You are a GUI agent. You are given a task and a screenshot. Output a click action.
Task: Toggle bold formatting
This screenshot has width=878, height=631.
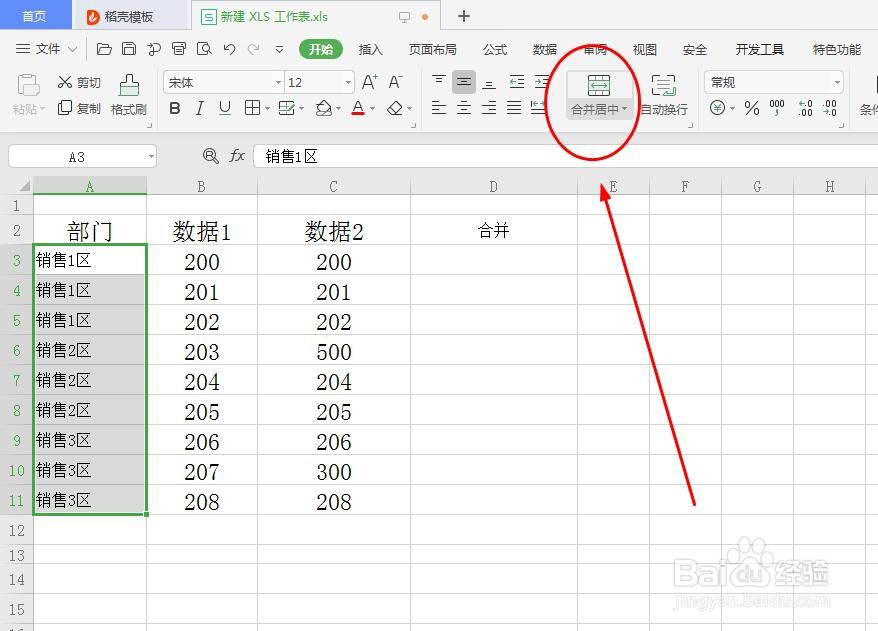tap(174, 109)
